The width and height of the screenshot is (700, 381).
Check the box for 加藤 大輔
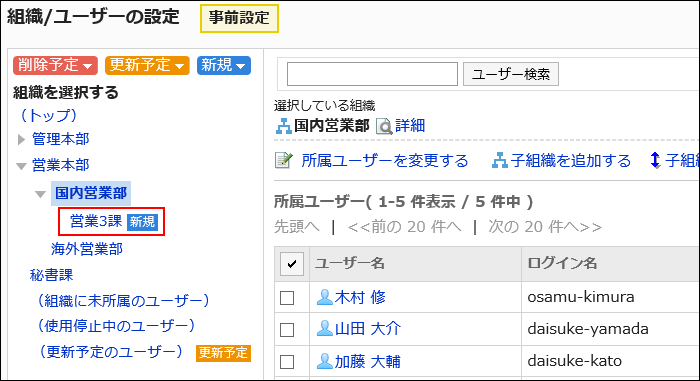(x=287, y=361)
